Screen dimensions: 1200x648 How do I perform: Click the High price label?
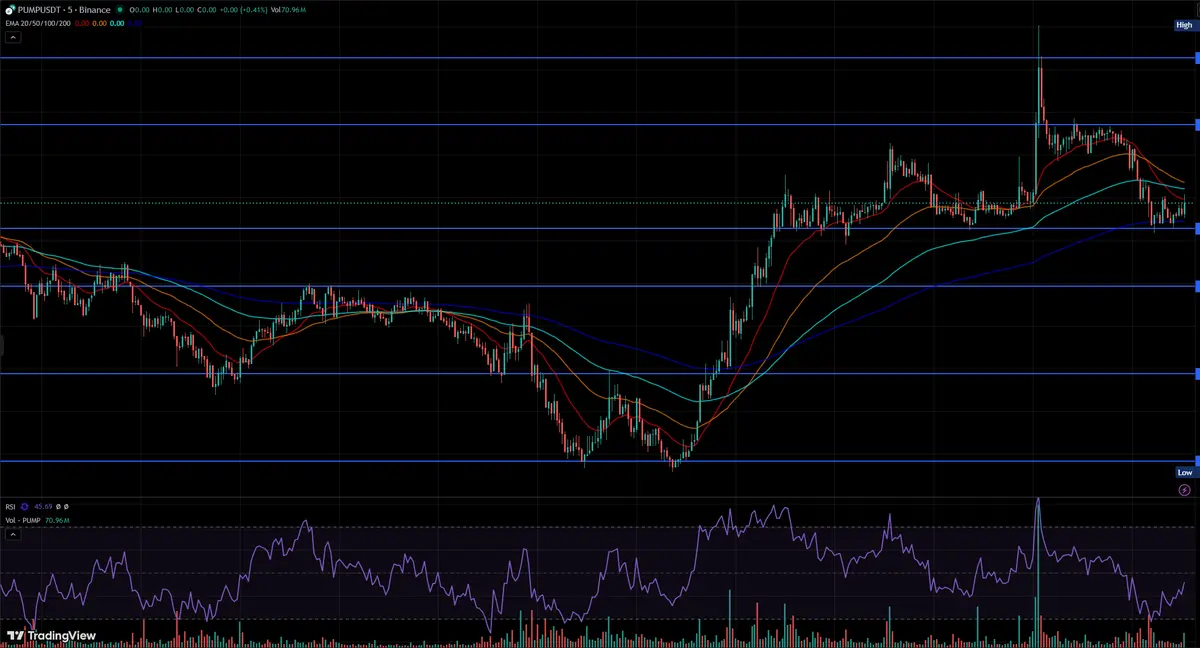click(x=1185, y=25)
